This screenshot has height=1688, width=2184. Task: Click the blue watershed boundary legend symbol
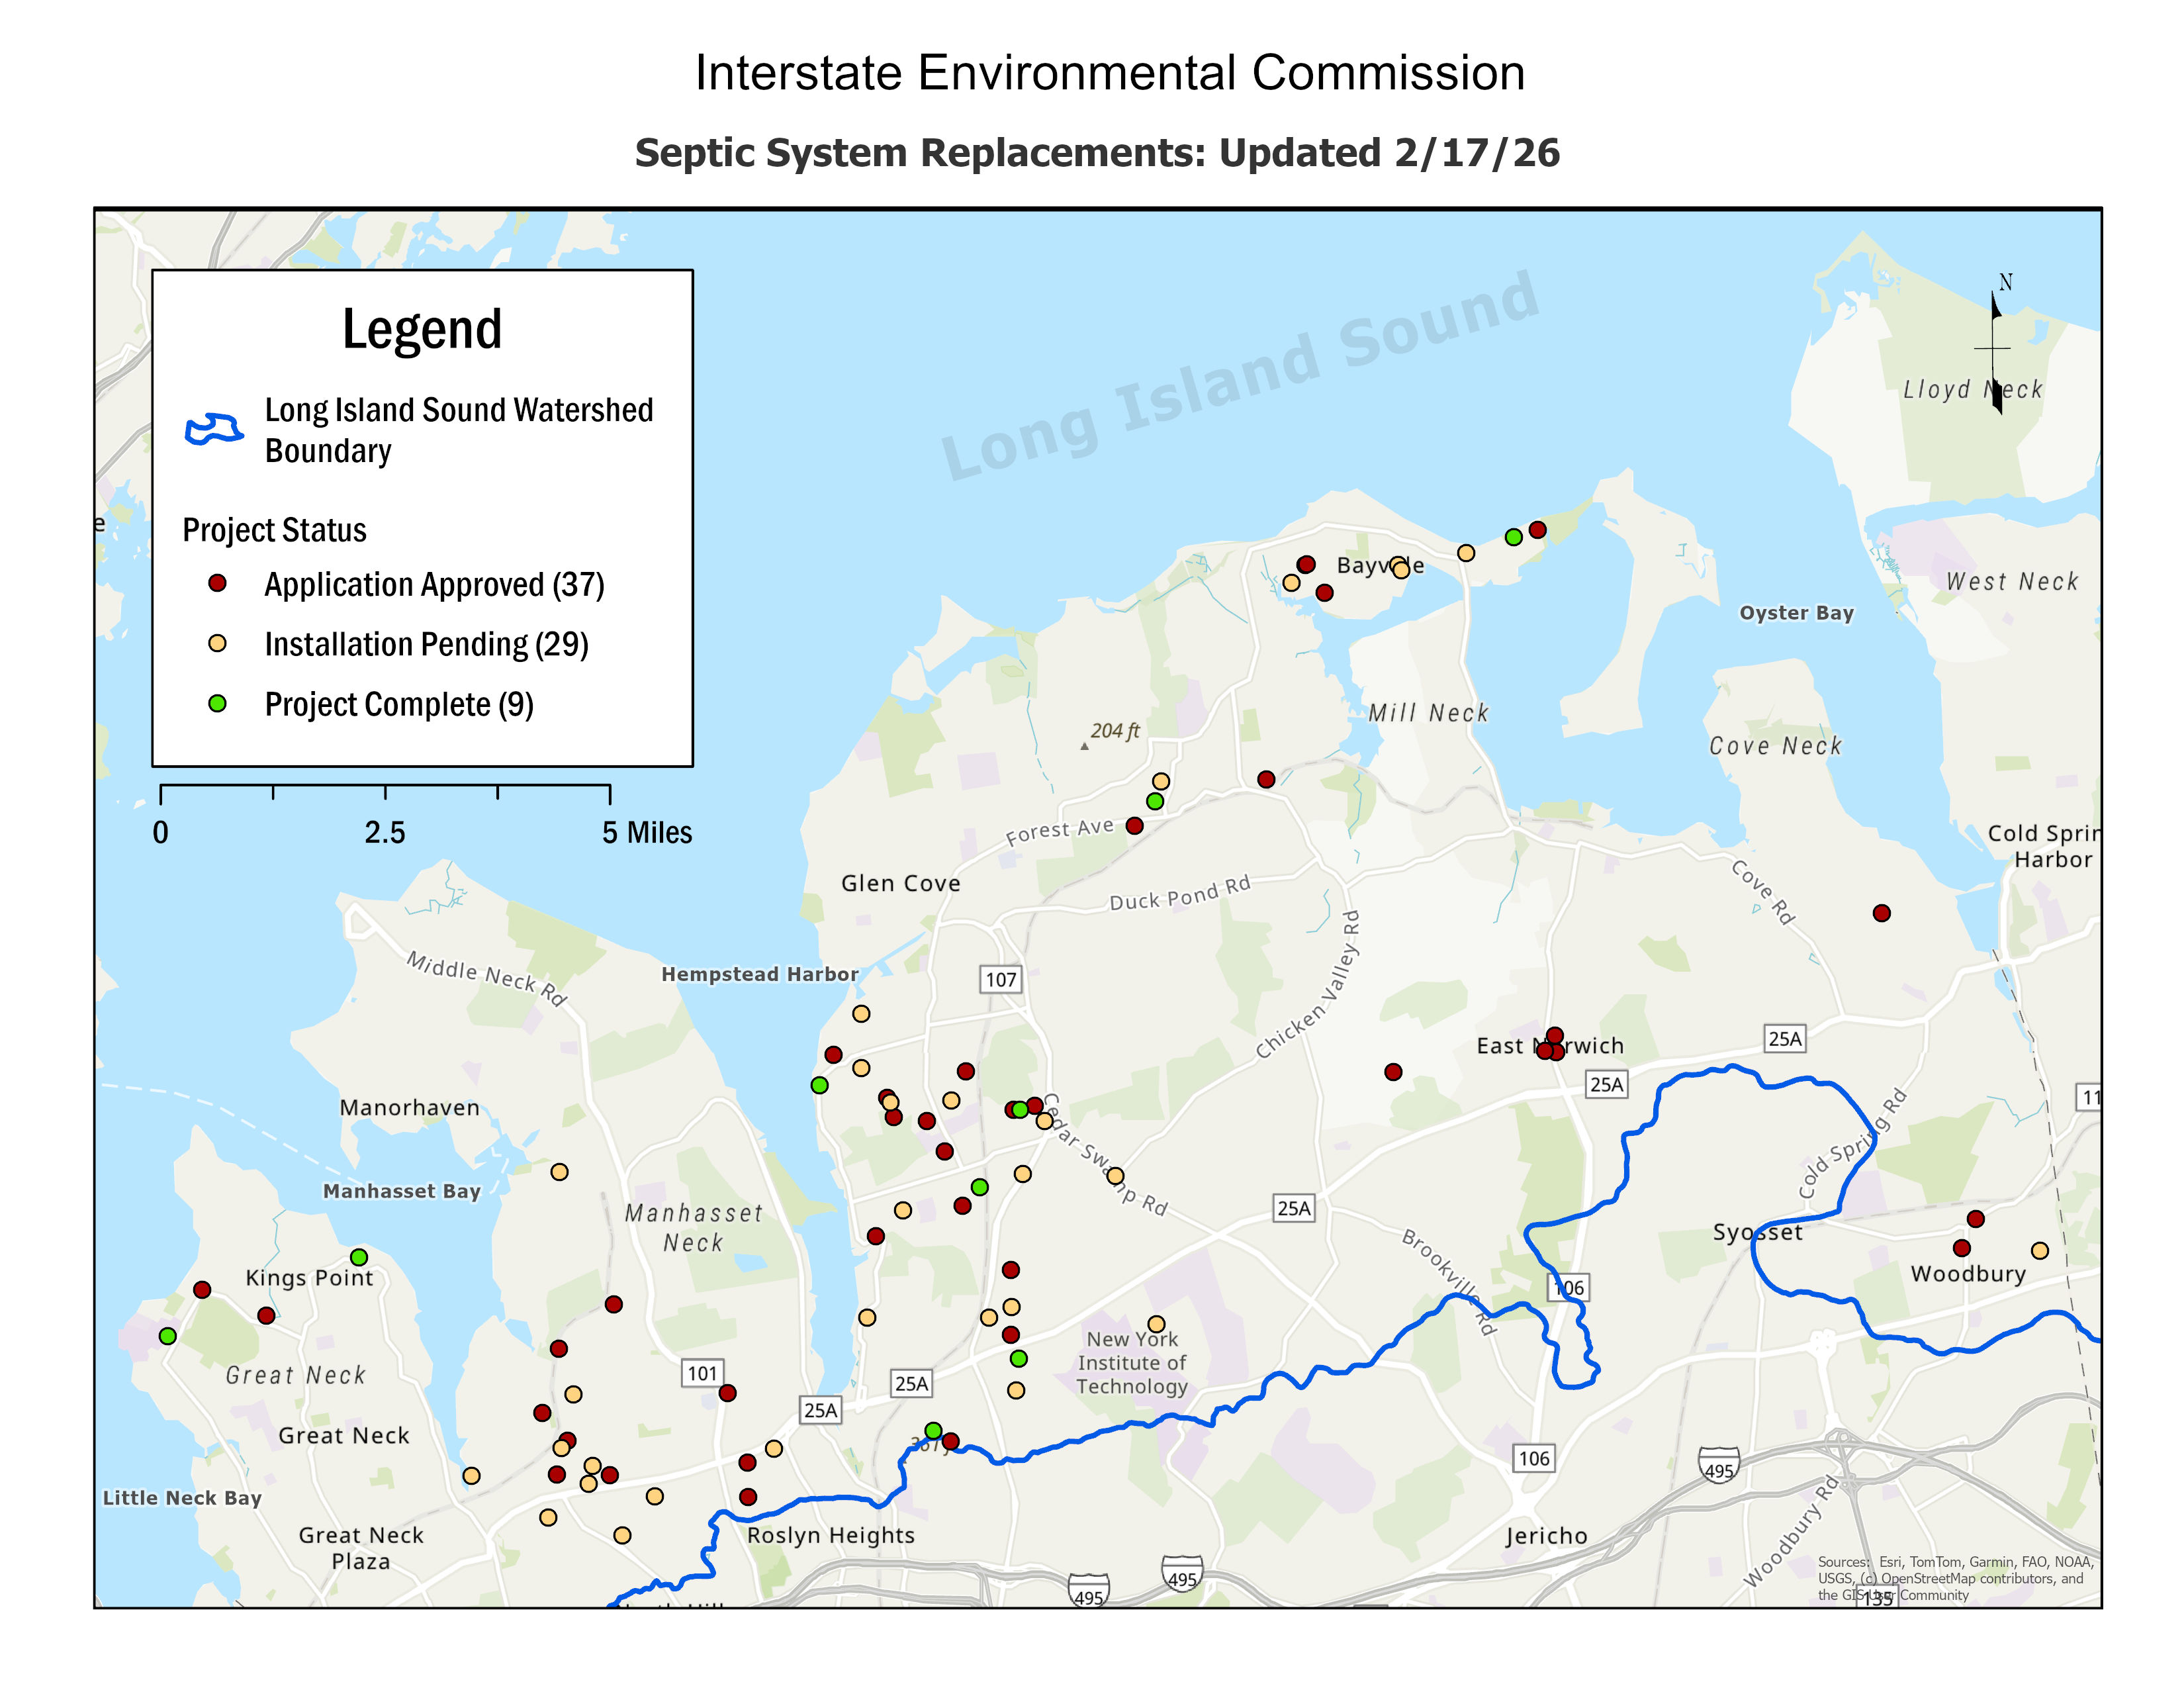pyautogui.click(x=214, y=429)
